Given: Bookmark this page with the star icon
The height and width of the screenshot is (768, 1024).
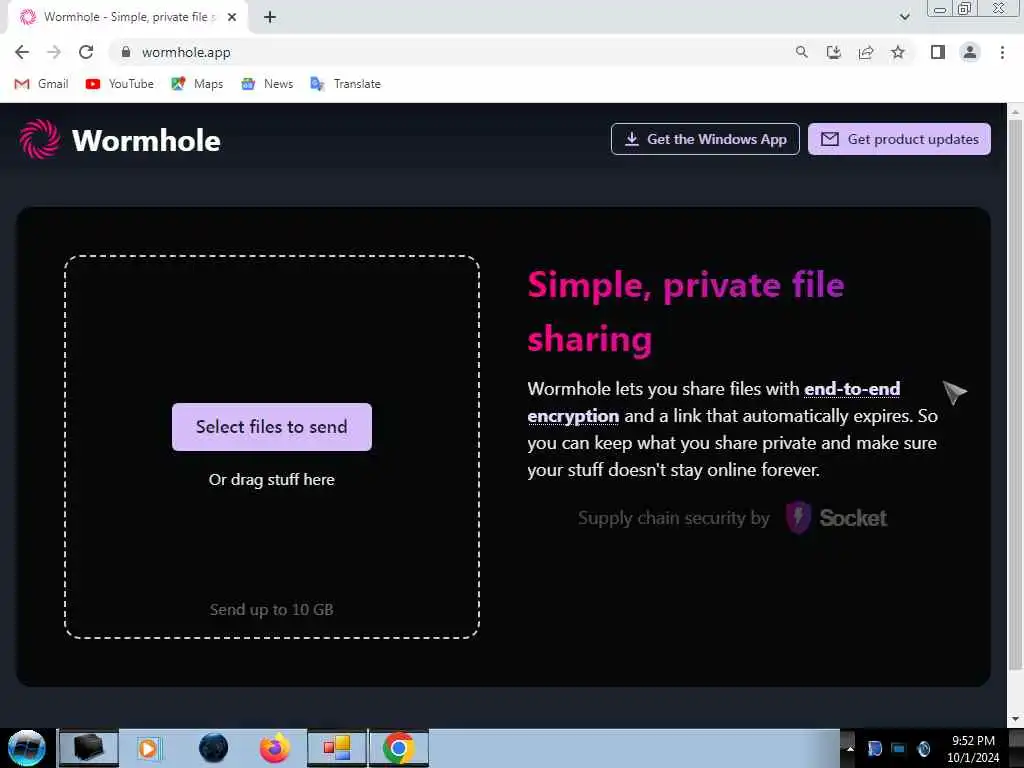Looking at the screenshot, I should 898,52.
